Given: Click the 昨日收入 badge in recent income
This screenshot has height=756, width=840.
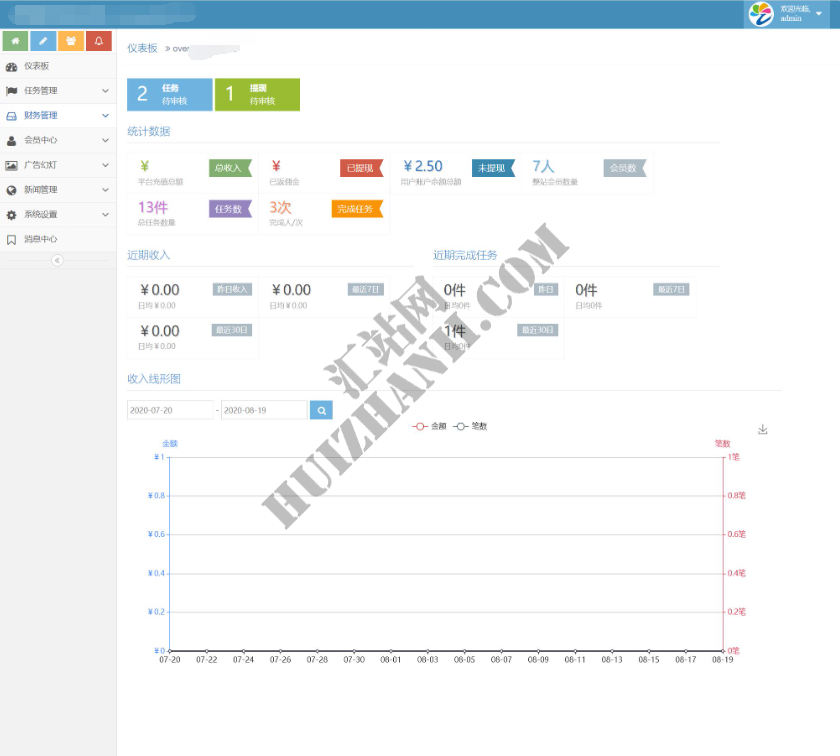Looking at the screenshot, I should 232,289.
